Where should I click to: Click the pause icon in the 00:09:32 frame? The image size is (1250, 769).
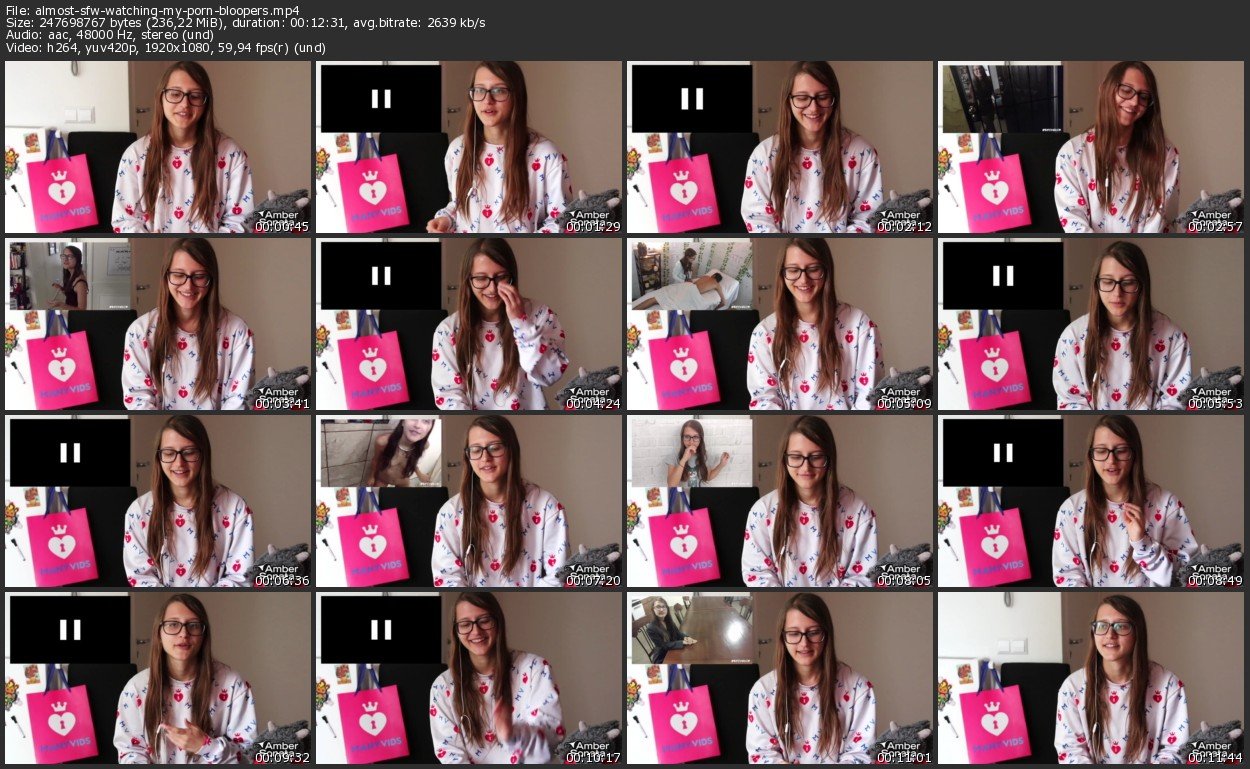coord(69,629)
